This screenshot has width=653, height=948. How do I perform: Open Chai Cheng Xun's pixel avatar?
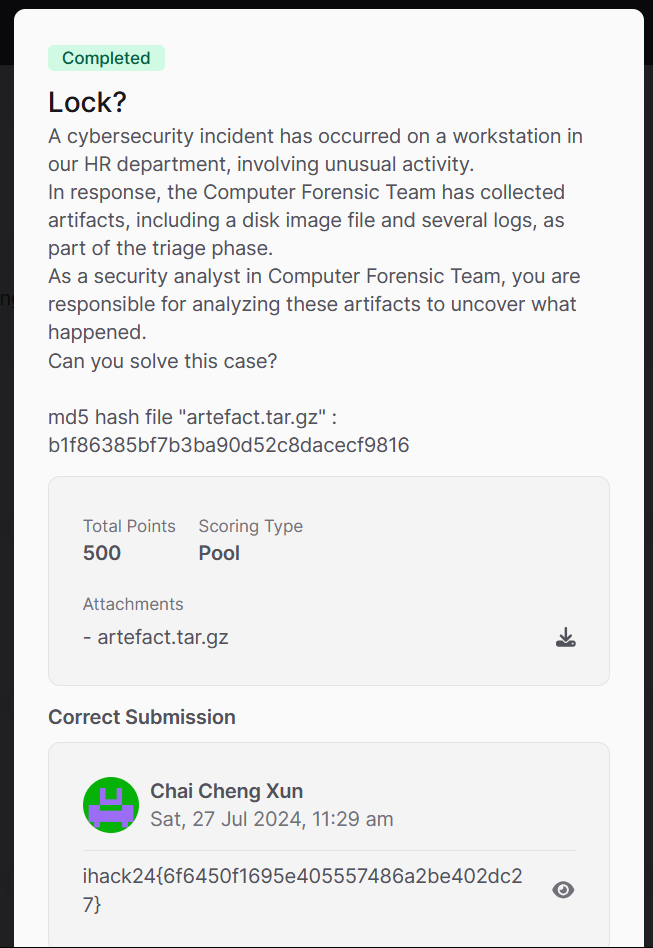tap(111, 805)
